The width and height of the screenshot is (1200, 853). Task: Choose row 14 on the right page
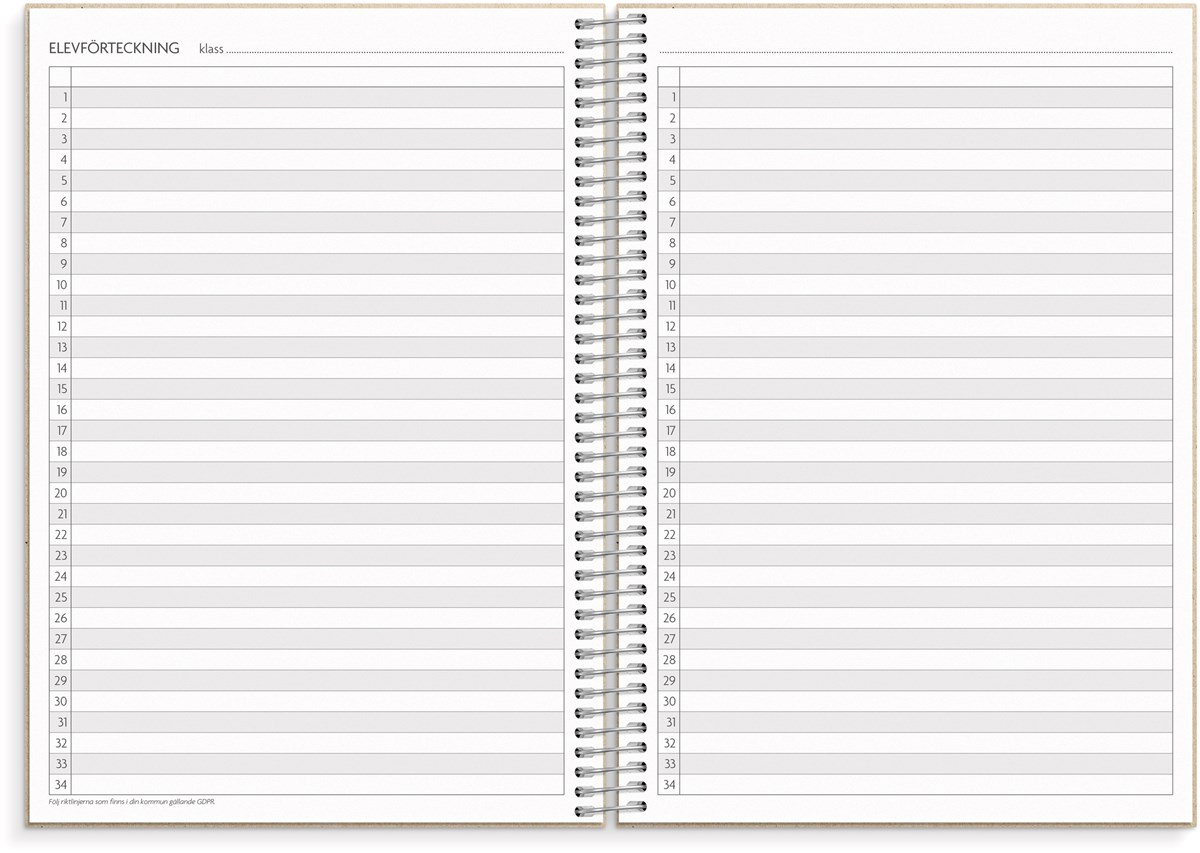925,368
